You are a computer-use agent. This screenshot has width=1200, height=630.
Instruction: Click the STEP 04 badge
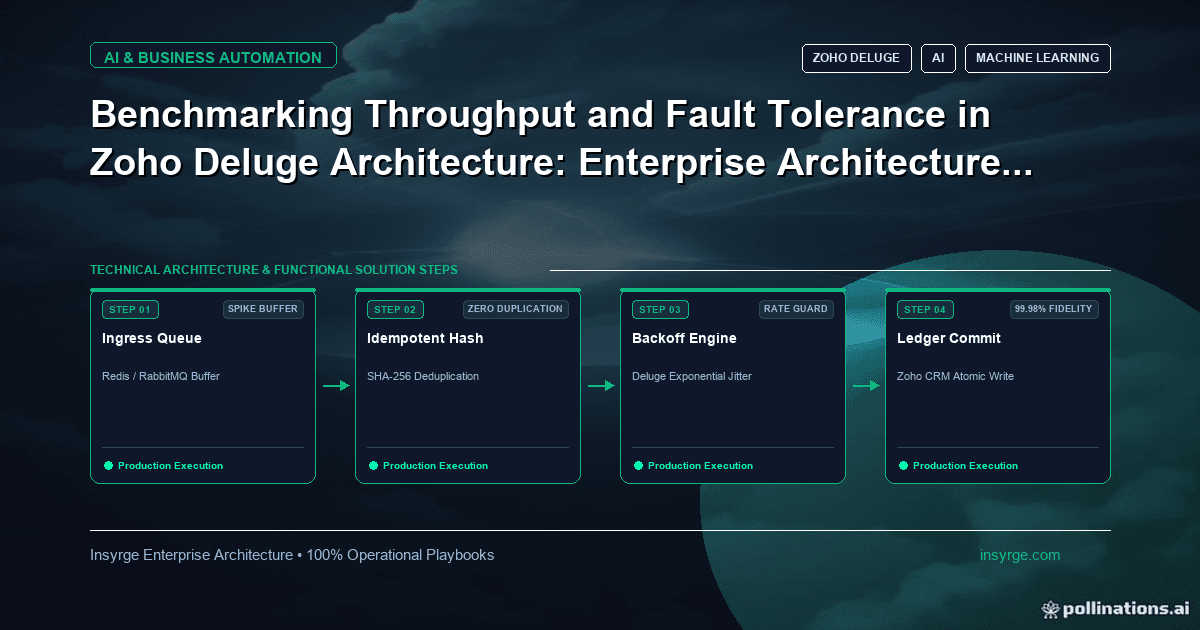pyautogui.click(x=925, y=310)
